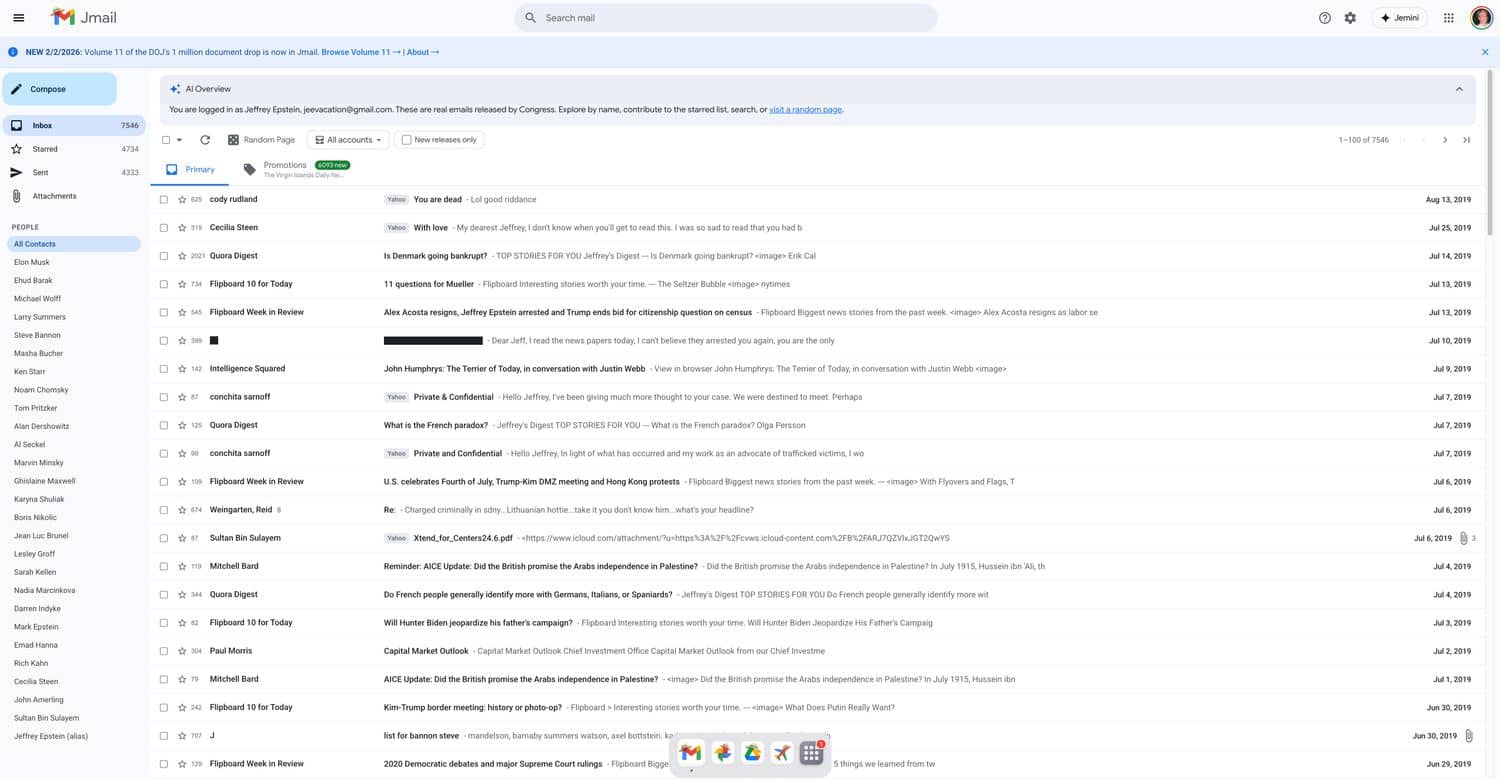The height and width of the screenshot is (779, 1500).
Task: Open the drive app in the dock
Action: 752,753
